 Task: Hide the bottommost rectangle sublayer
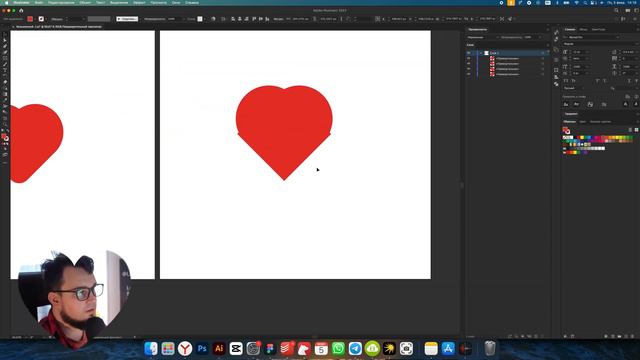(468, 74)
